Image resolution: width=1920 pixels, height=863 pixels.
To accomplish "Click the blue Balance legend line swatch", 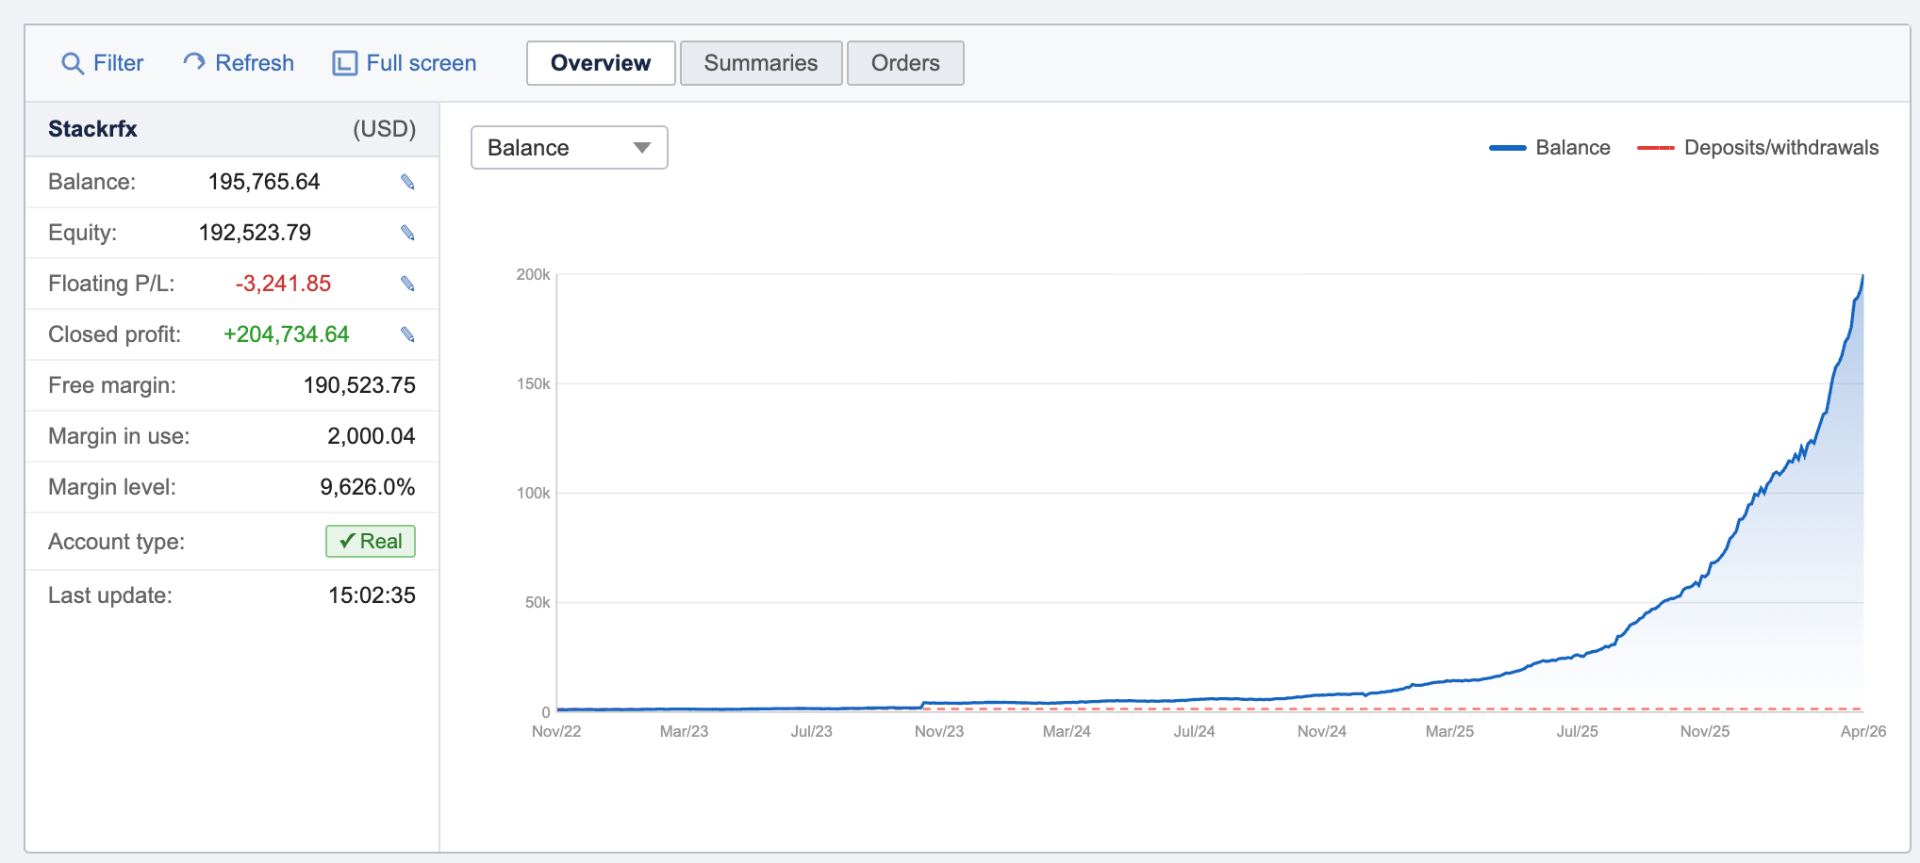I will click(x=1507, y=148).
